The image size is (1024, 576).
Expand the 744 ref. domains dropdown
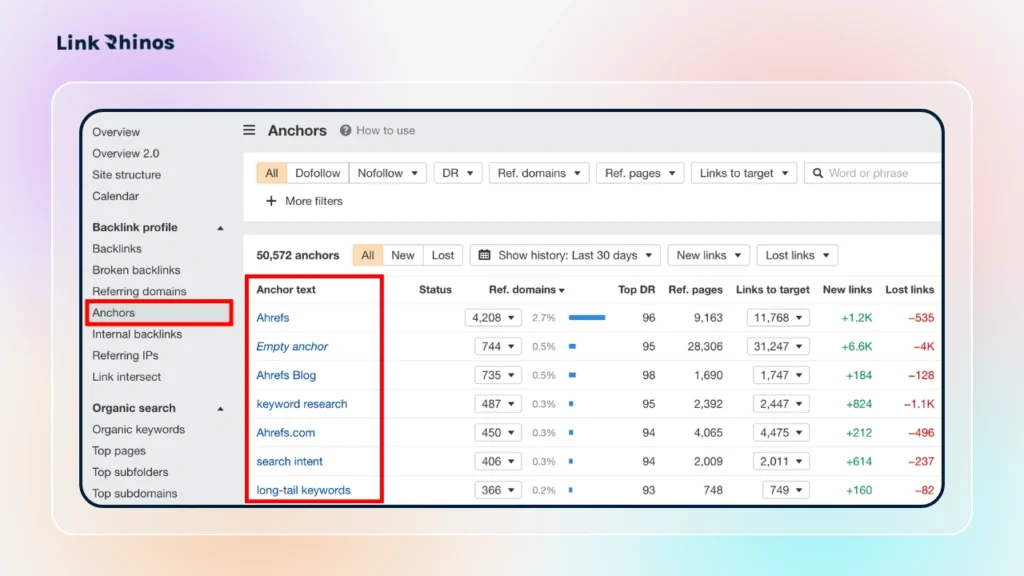498,347
